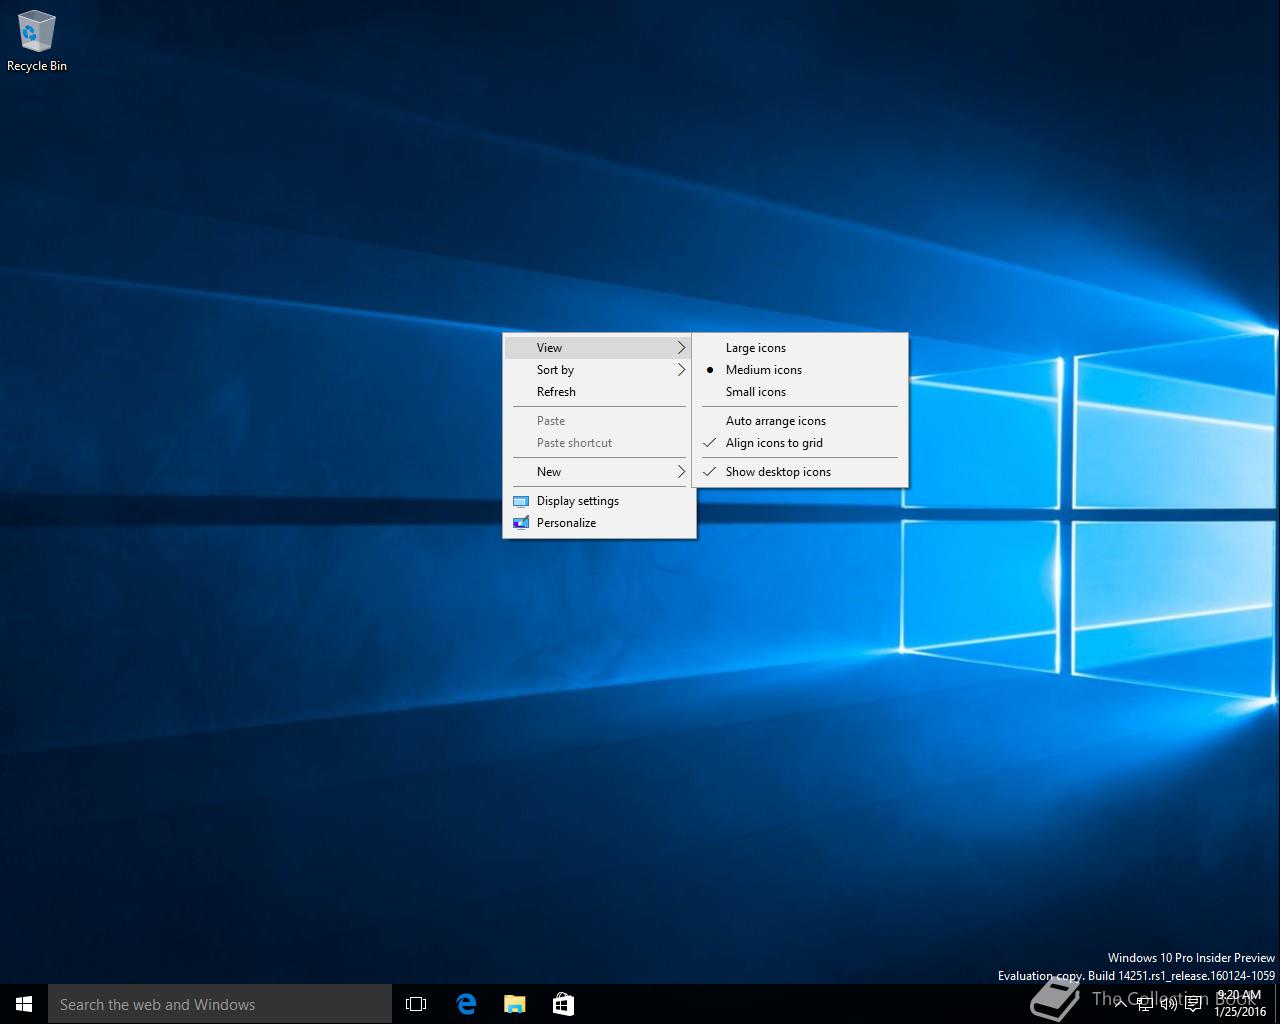
Task: Open the Action Center notification icon
Action: [x=1193, y=1004]
